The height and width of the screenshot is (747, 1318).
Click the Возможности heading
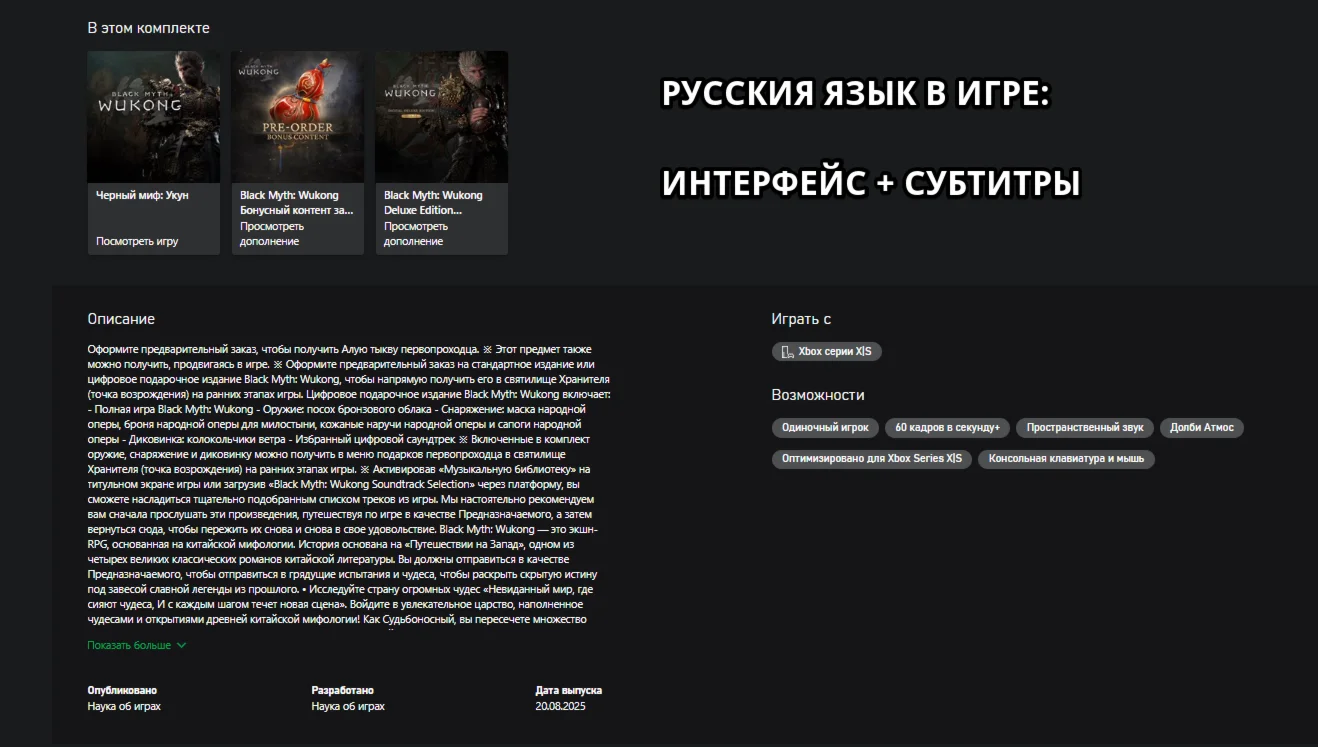click(818, 395)
